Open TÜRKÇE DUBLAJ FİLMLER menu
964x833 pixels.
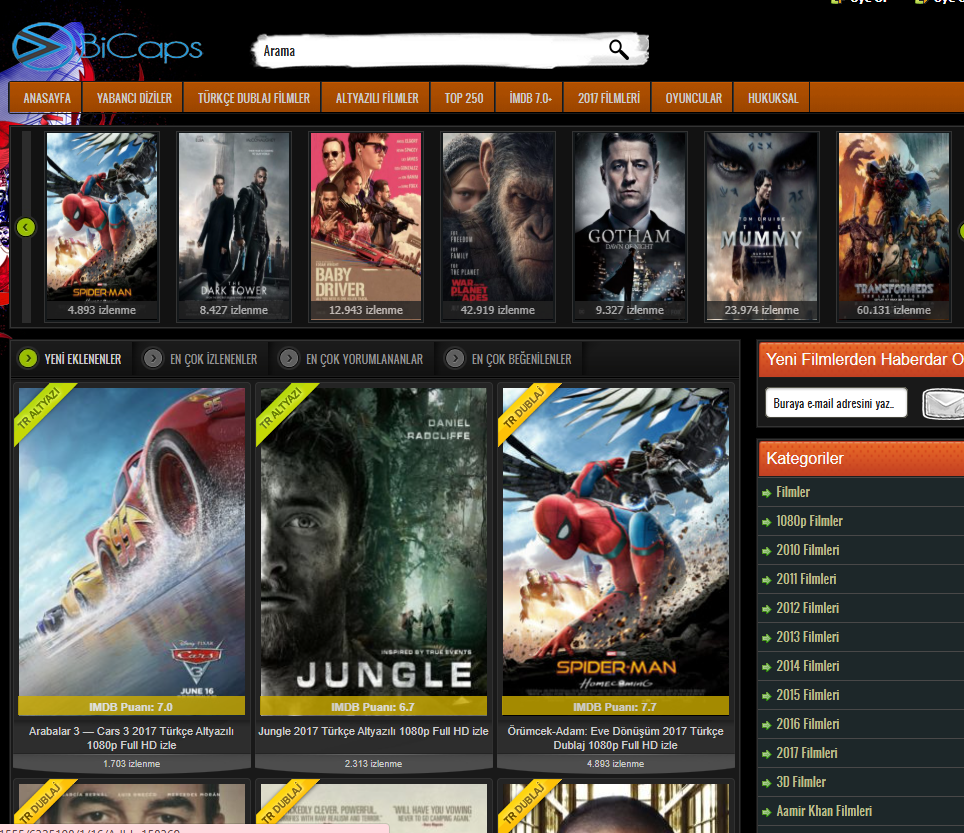(253, 98)
